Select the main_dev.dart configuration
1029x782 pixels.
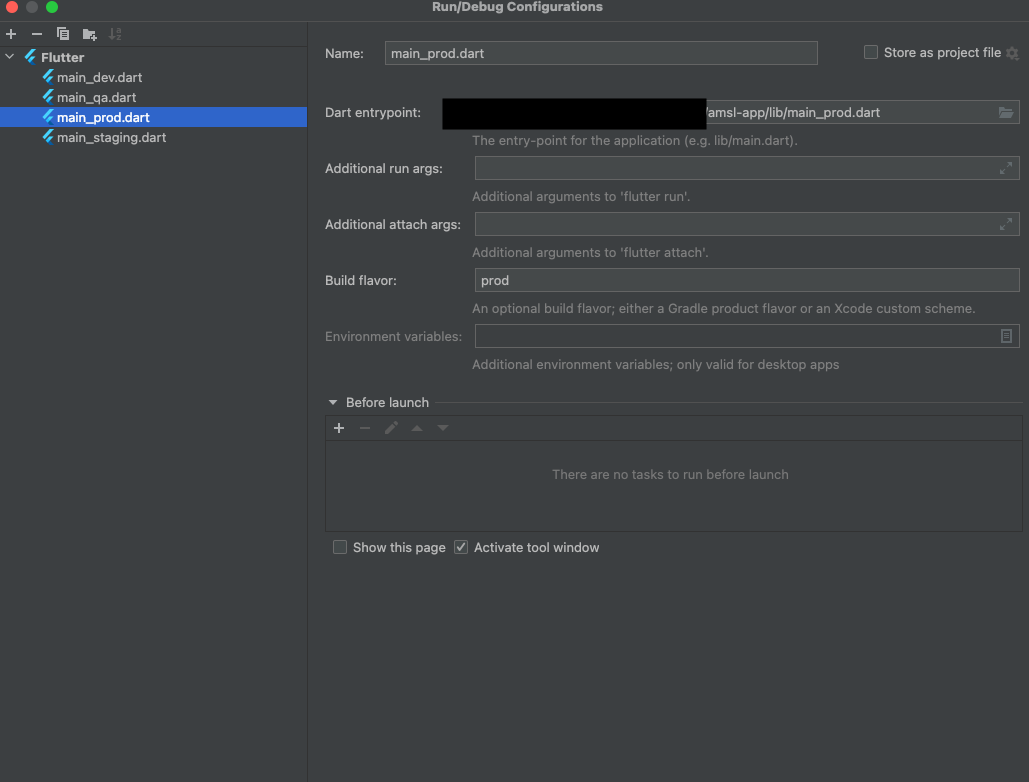[x=100, y=77]
